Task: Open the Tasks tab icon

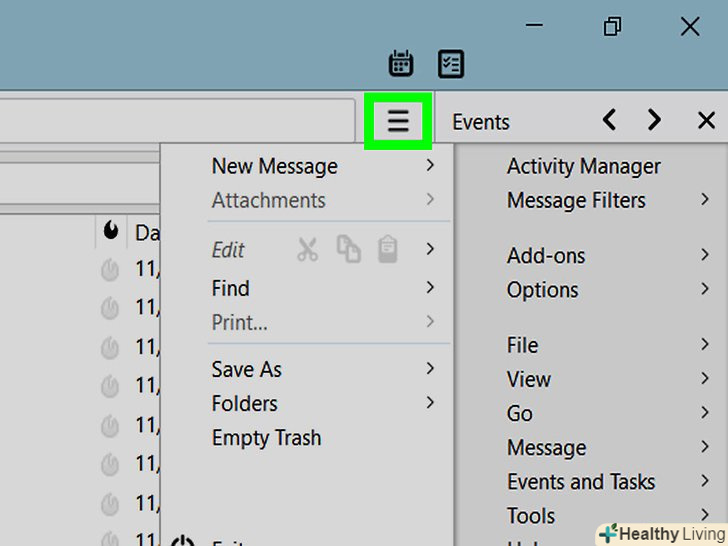Action: point(451,64)
